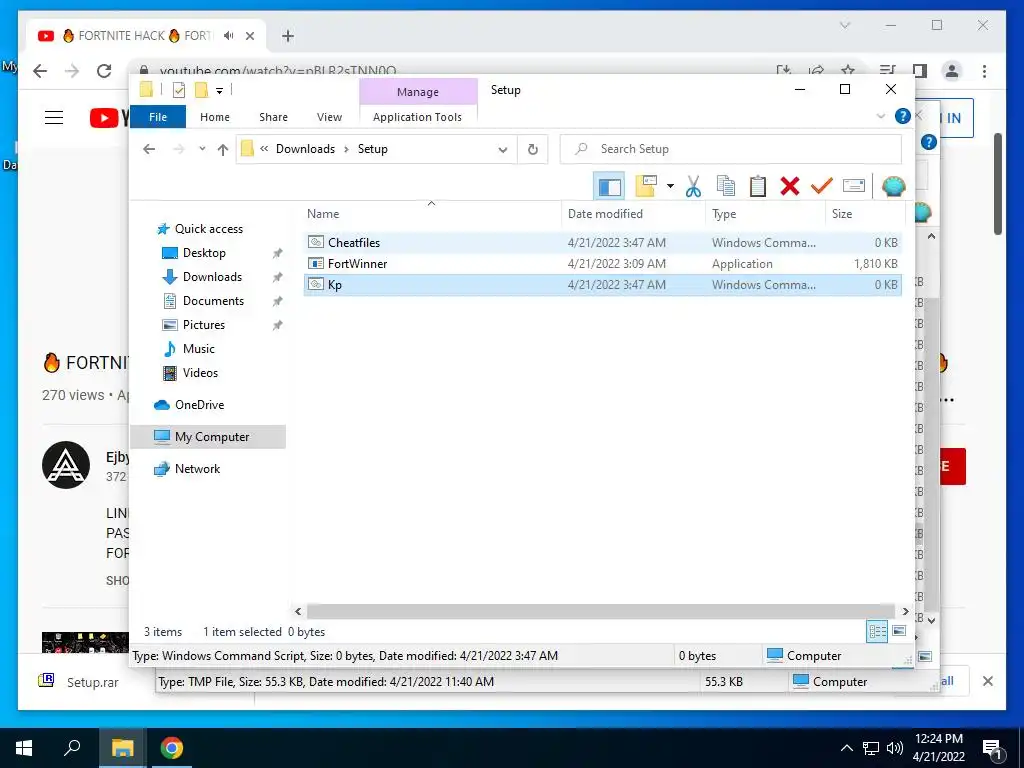Open Customize Quick Access Toolbar dropdown

[219, 91]
